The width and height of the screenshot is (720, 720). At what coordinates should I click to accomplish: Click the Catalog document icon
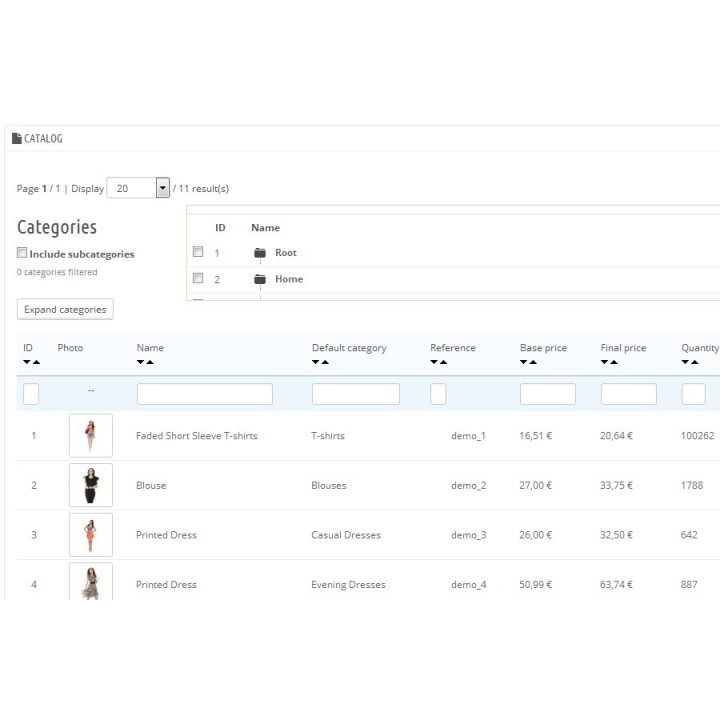17,138
